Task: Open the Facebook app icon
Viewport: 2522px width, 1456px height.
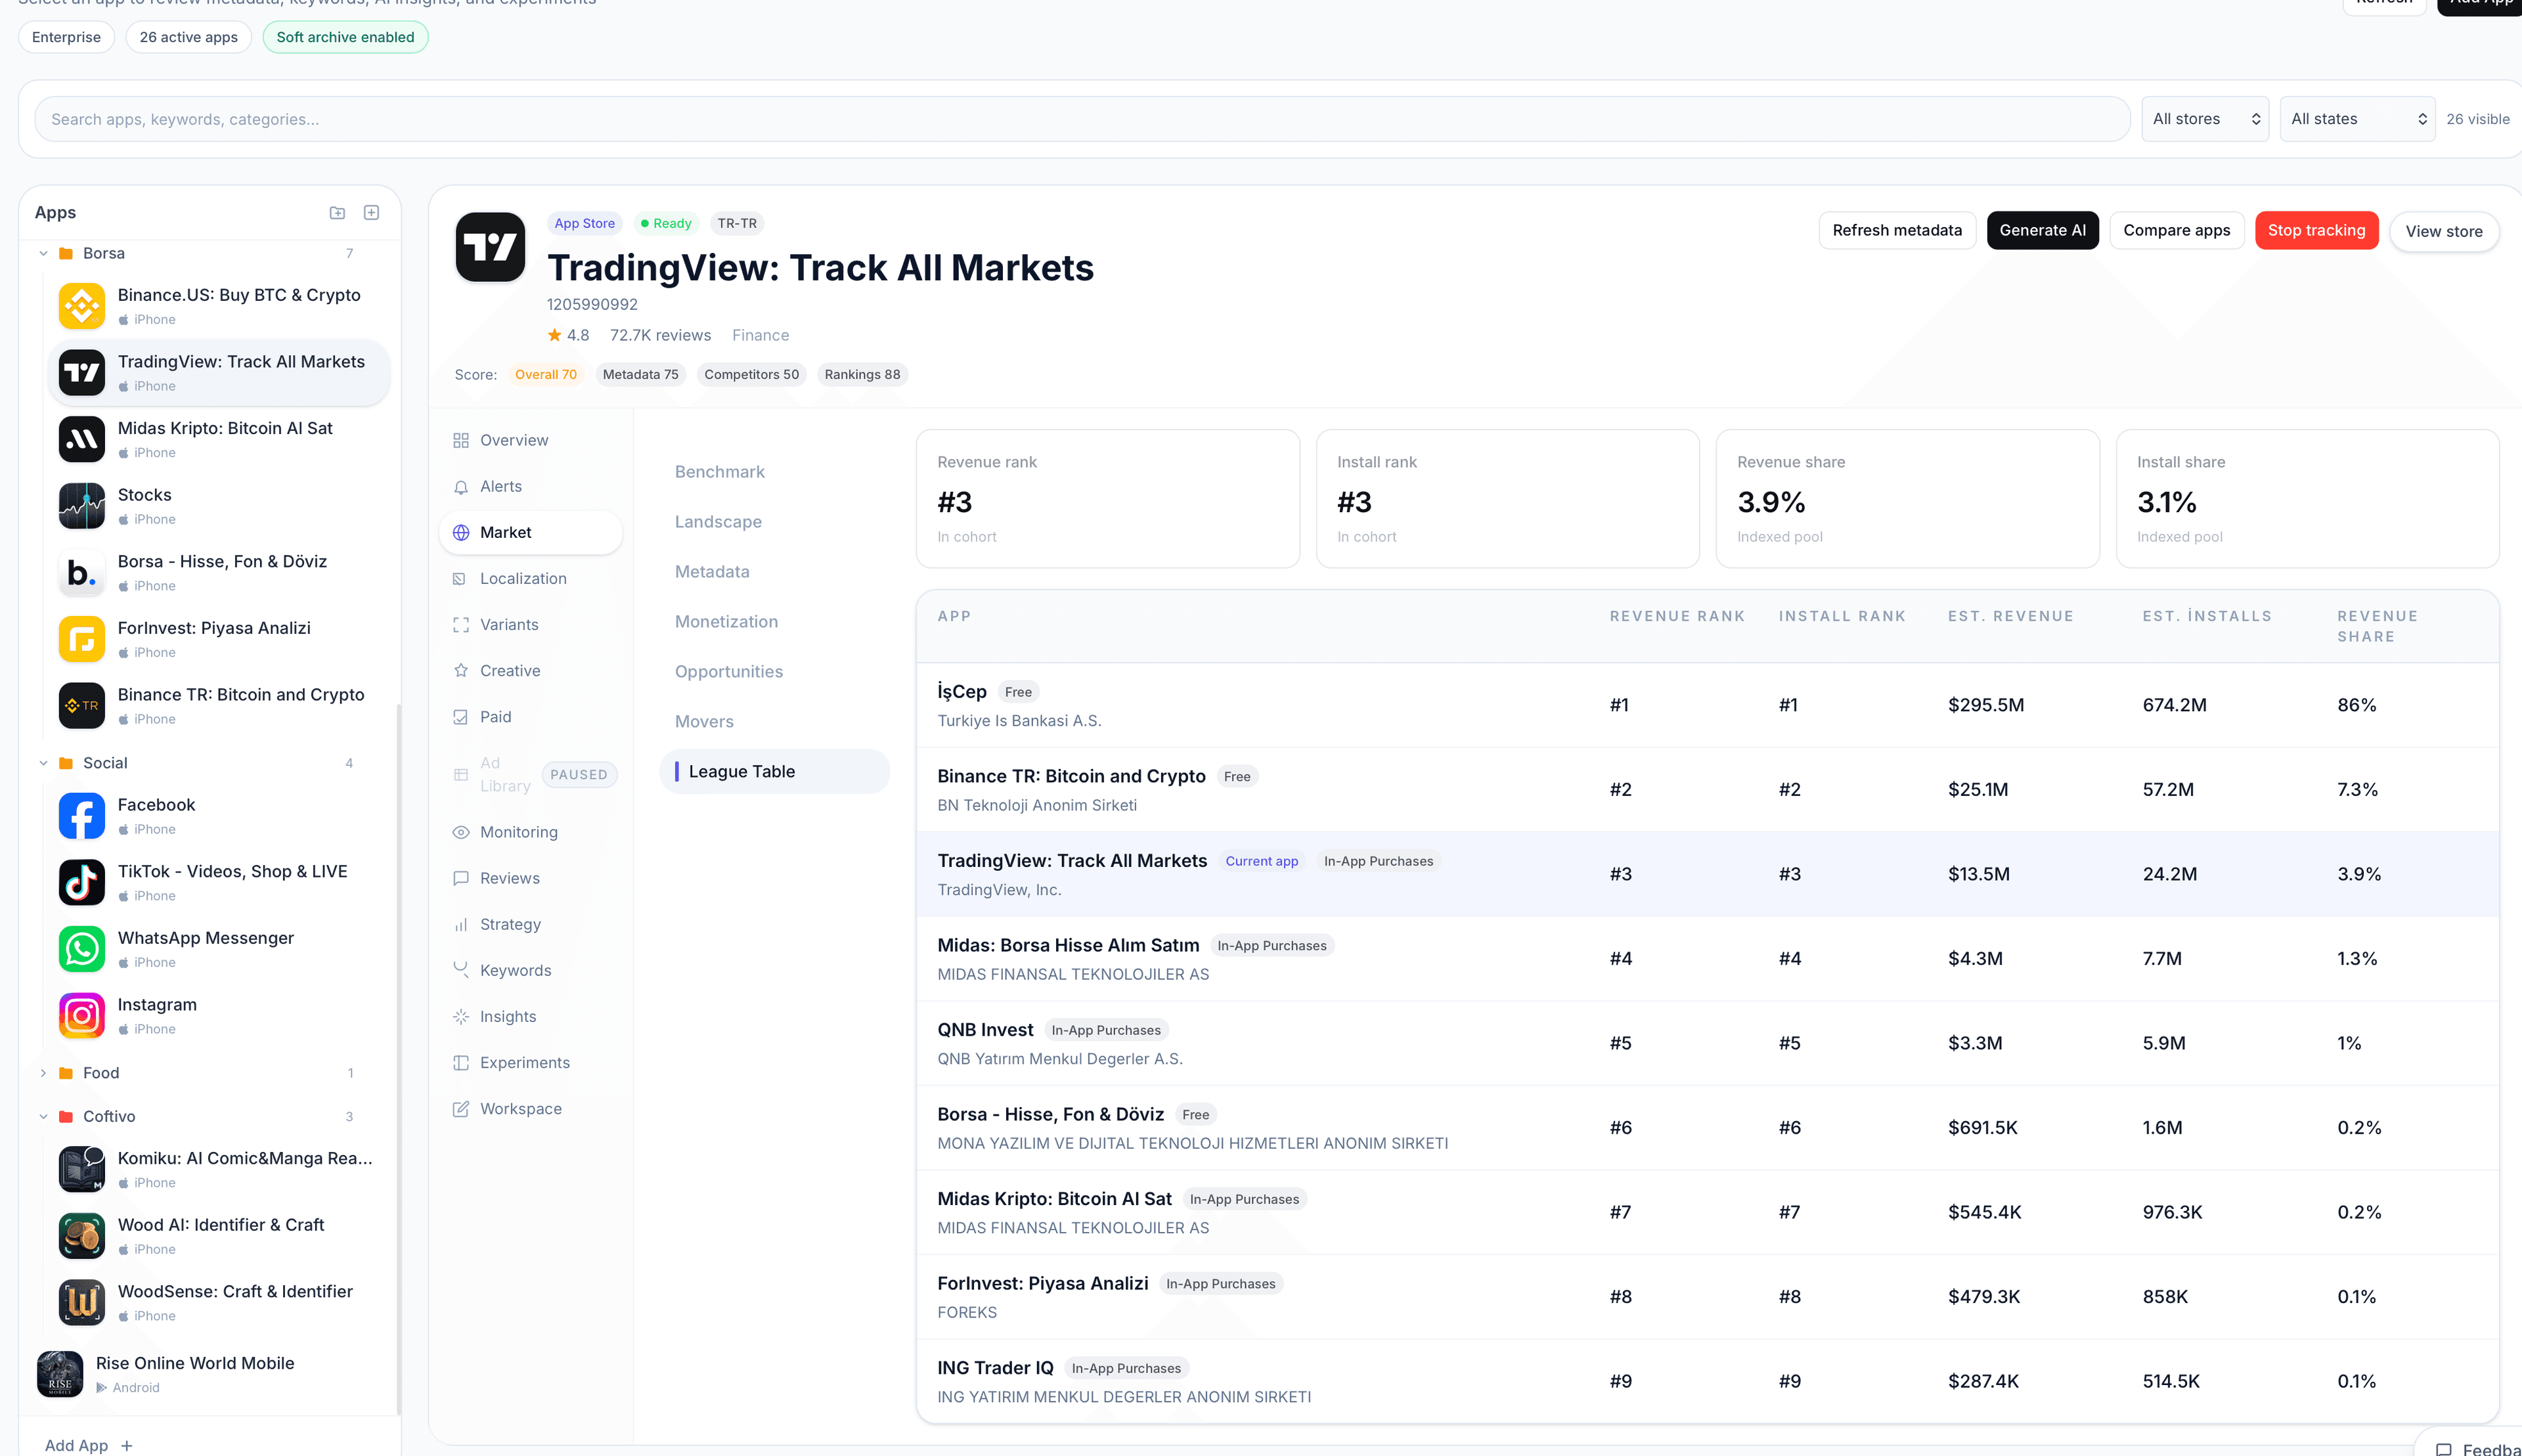Action: (82, 816)
